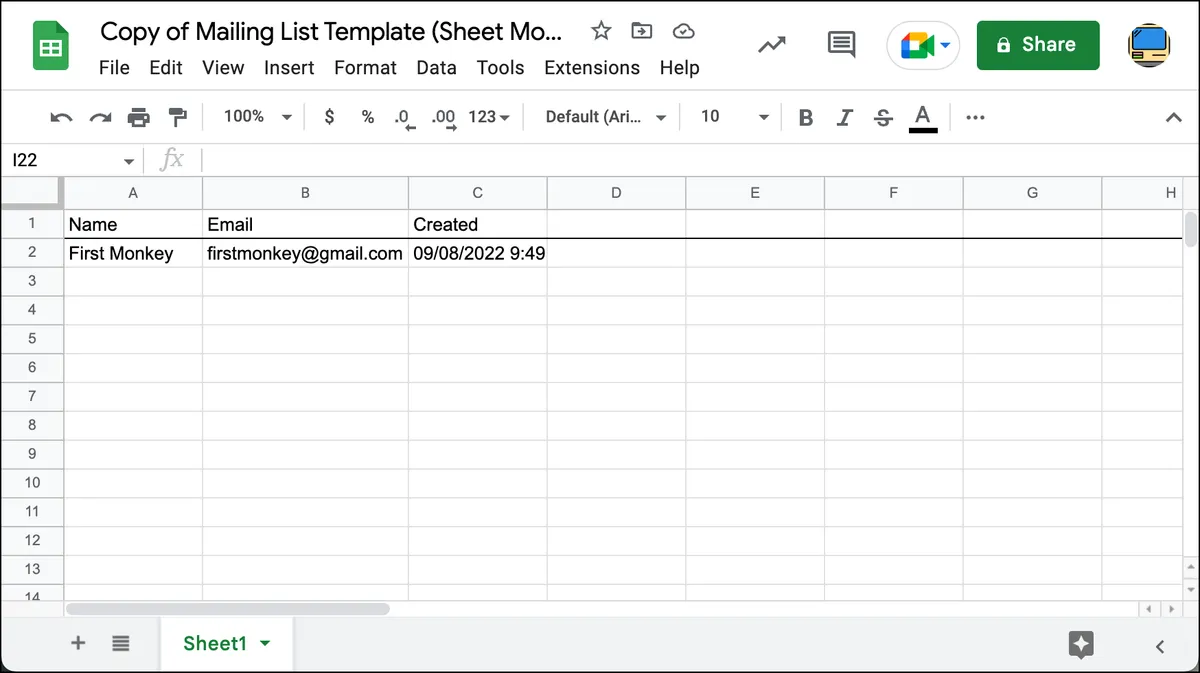The width and height of the screenshot is (1200, 673).
Task: Open the Tools menu
Action: (x=500, y=68)
